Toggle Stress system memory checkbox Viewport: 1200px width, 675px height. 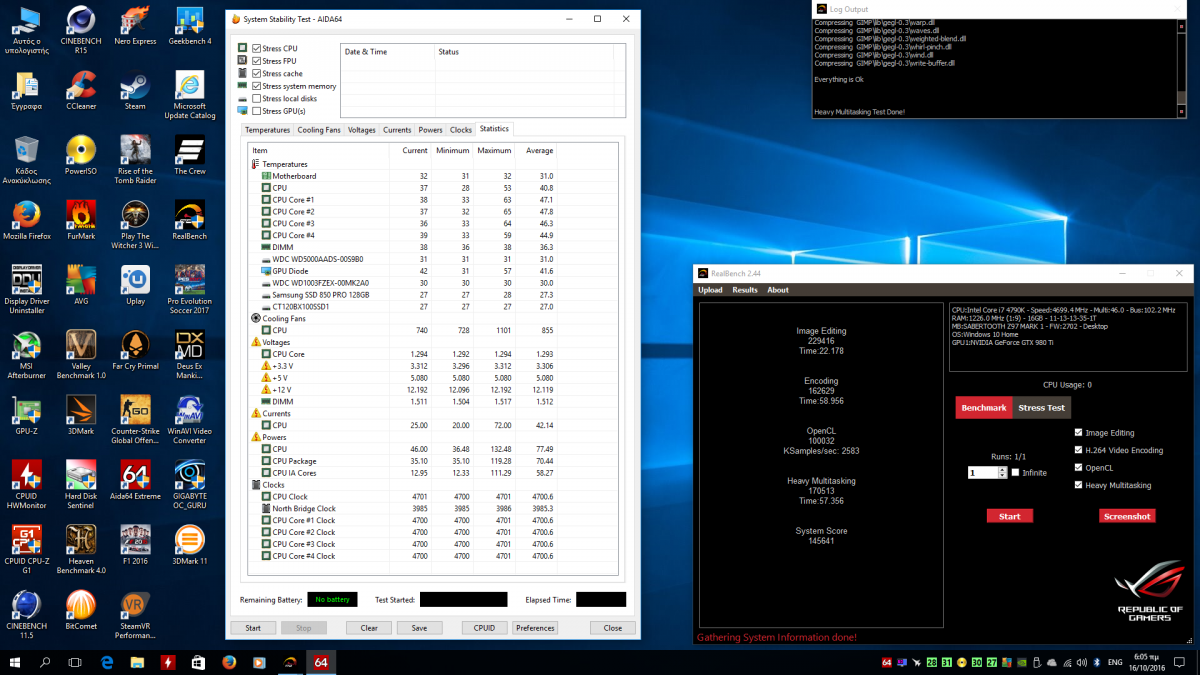coord(256,86)
